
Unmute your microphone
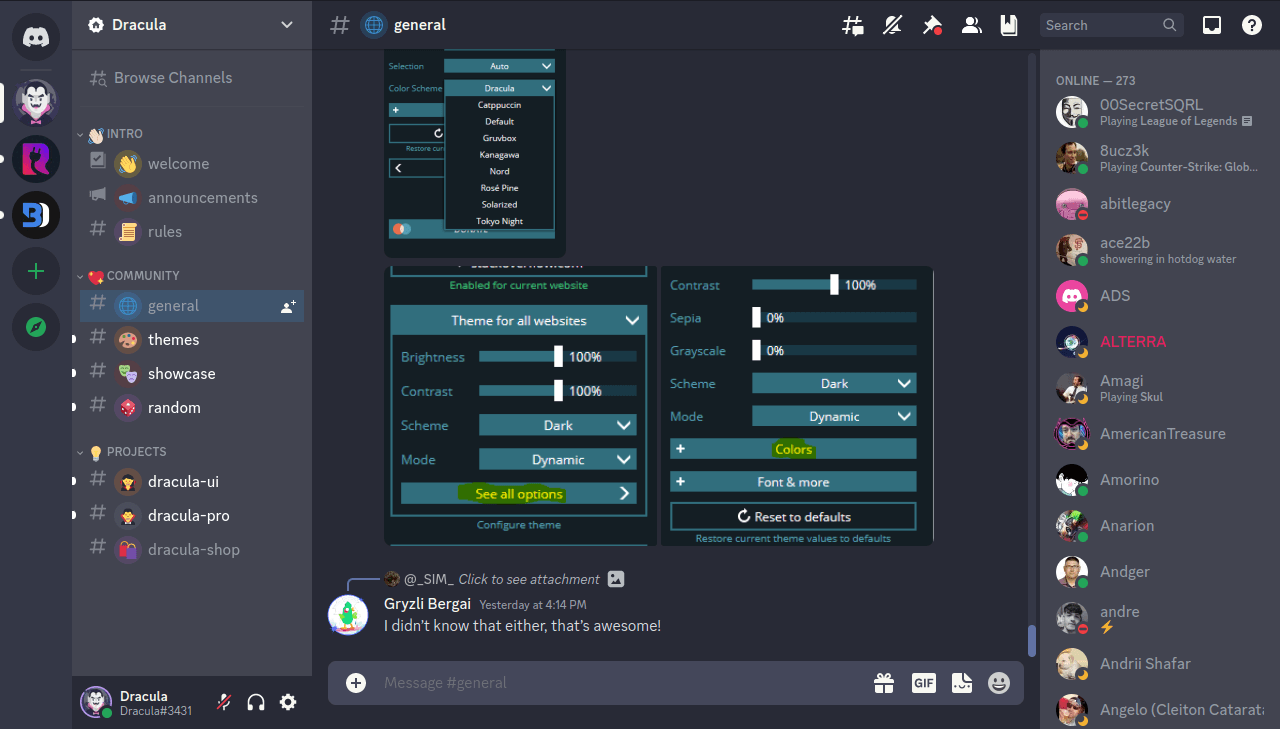[222, 702]
